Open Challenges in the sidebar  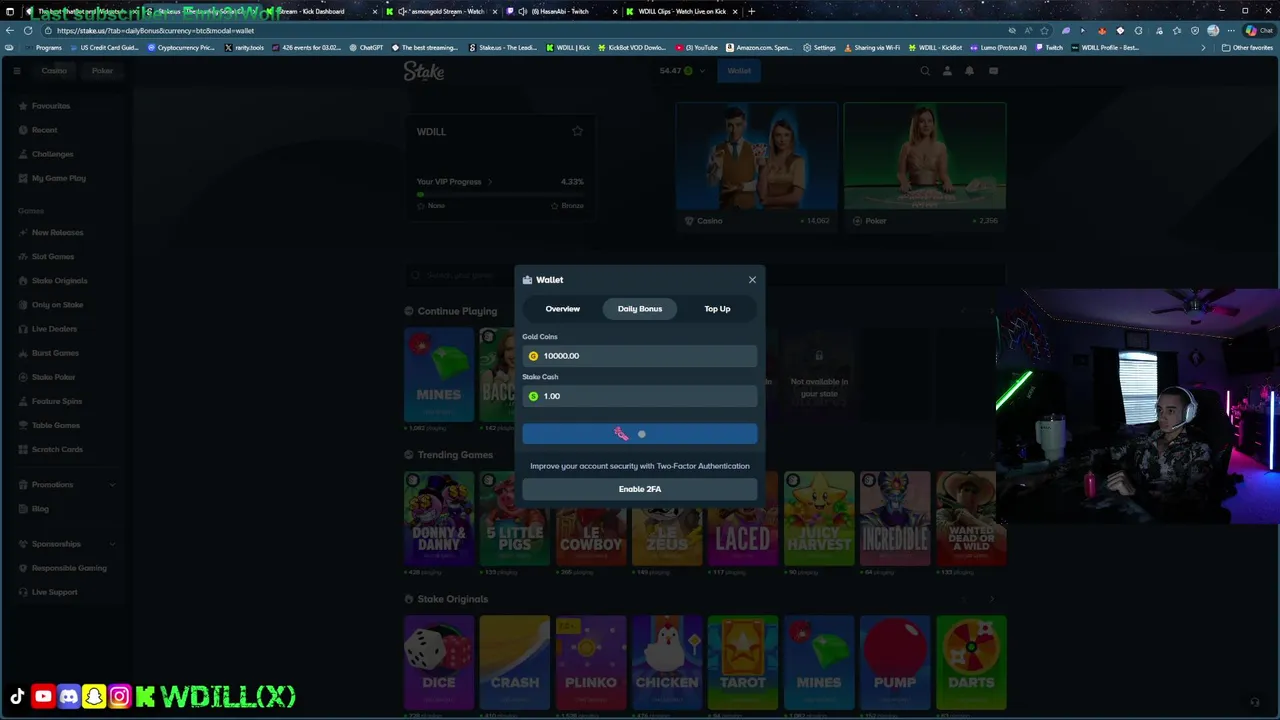(52, 154)
